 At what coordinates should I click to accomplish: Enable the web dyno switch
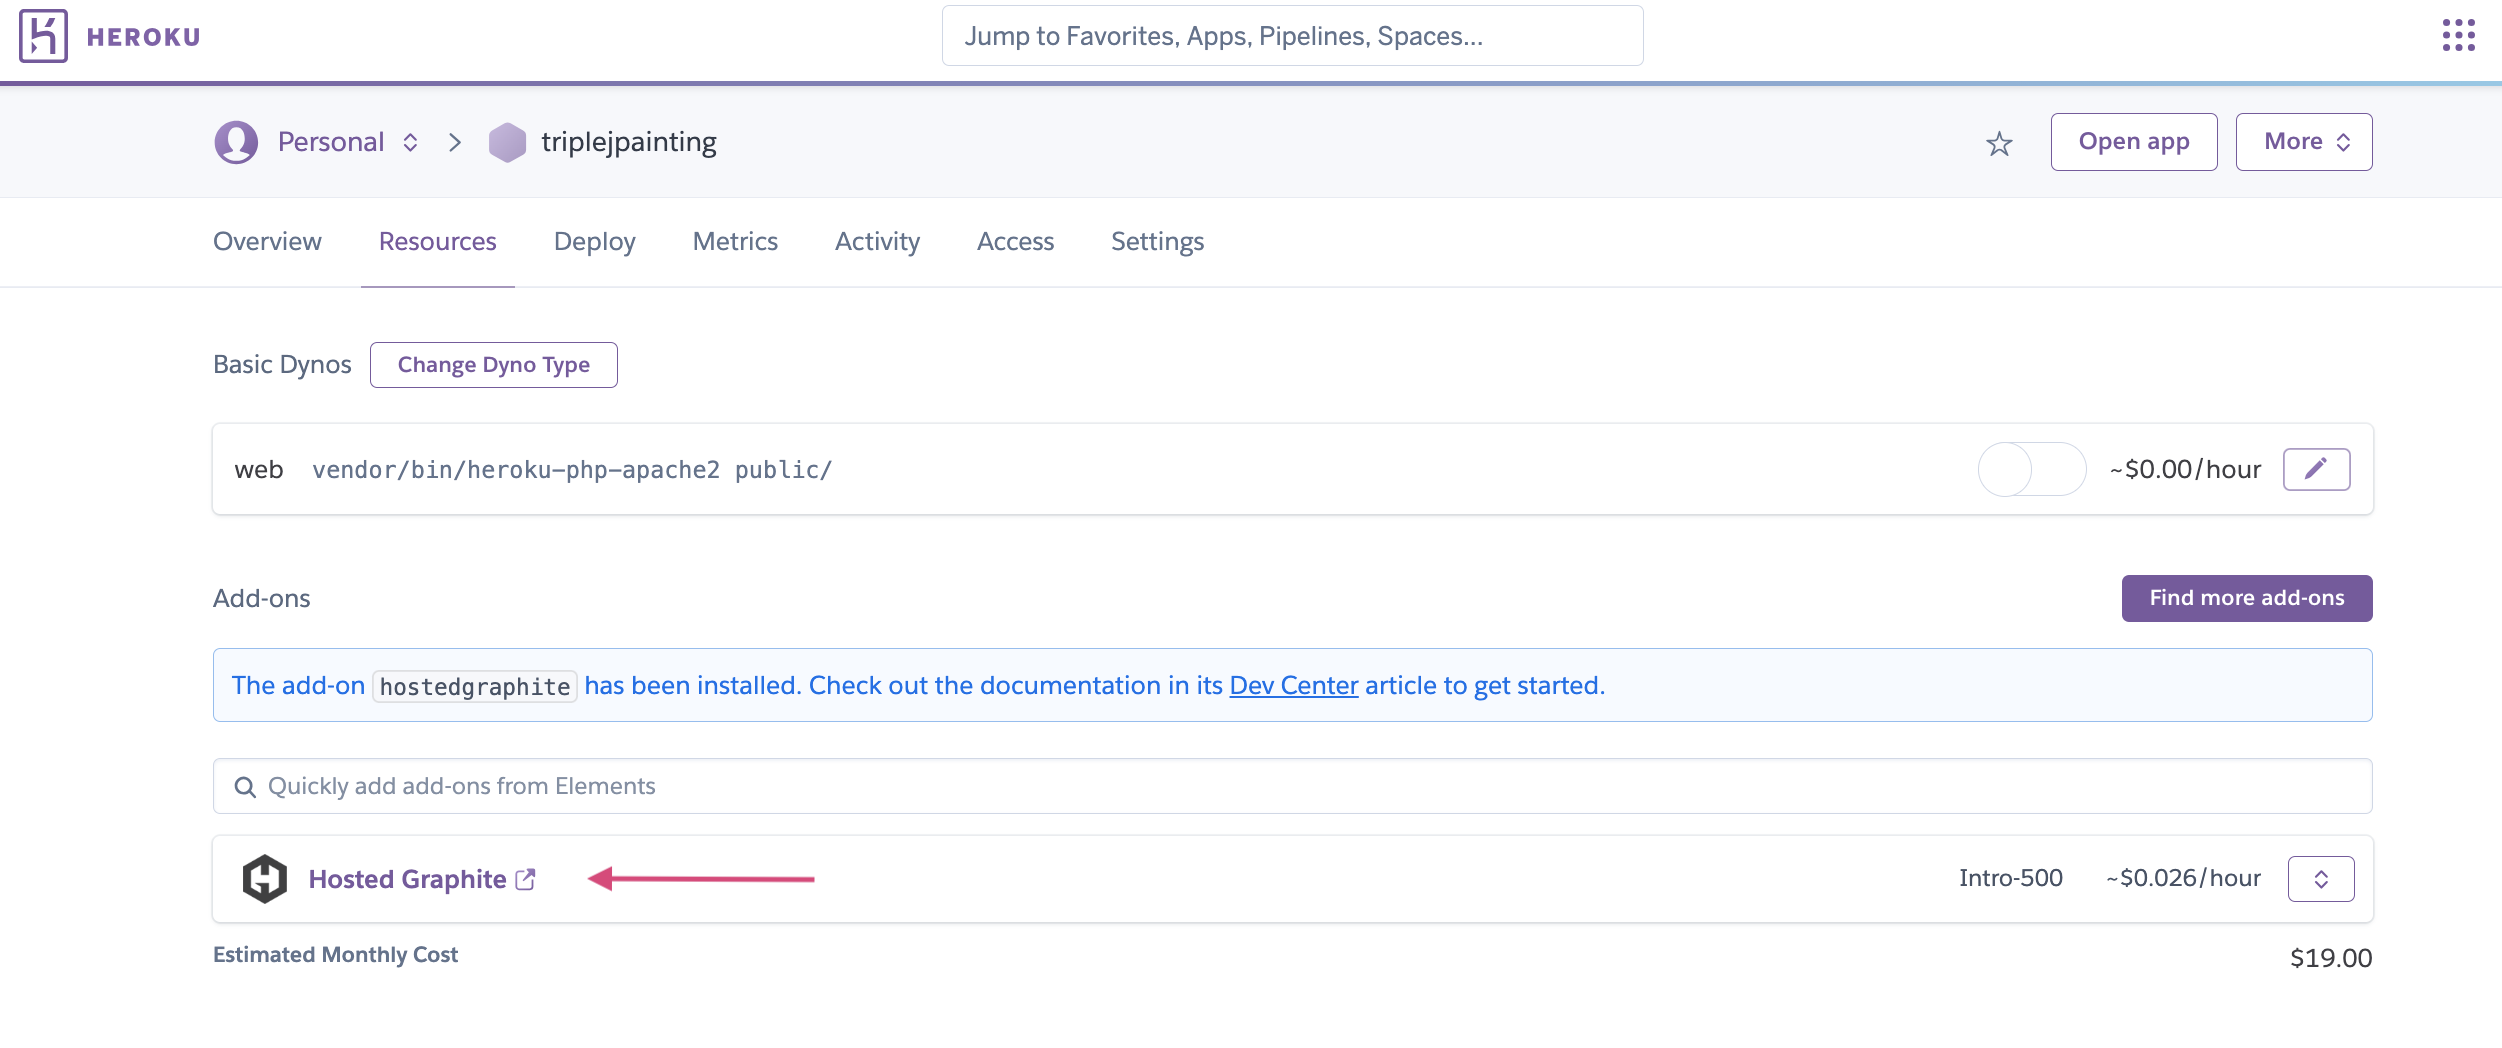(x=2031, y=468)
